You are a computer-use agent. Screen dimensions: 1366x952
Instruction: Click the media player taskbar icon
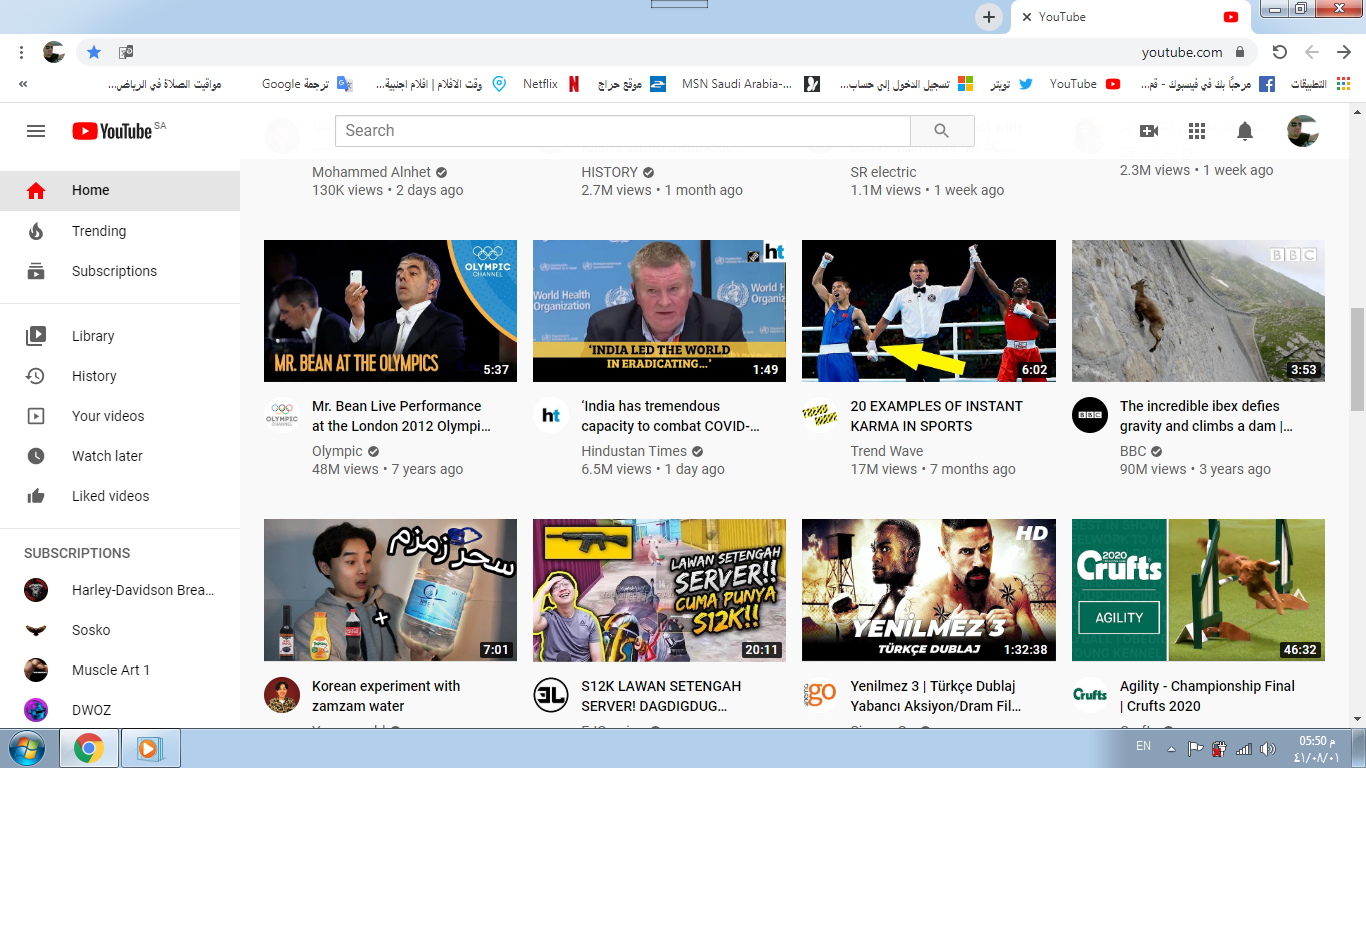point(150,748)
